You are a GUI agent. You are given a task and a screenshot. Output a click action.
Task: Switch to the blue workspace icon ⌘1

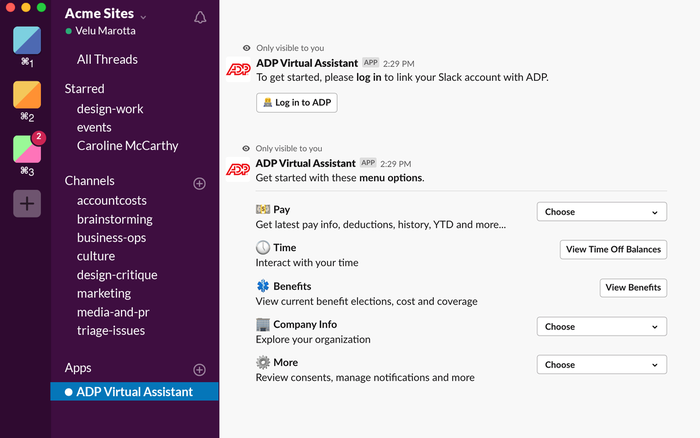(27, 40)
